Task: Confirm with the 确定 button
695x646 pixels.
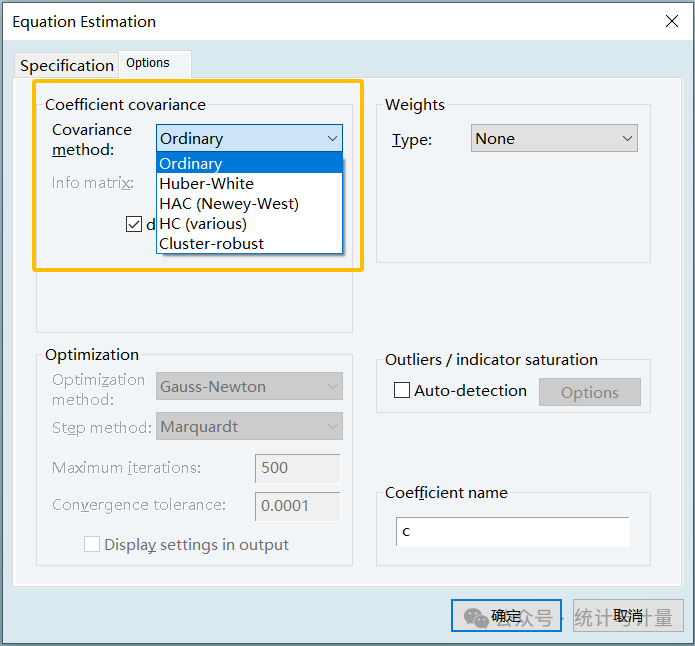Action: (506, 615)
